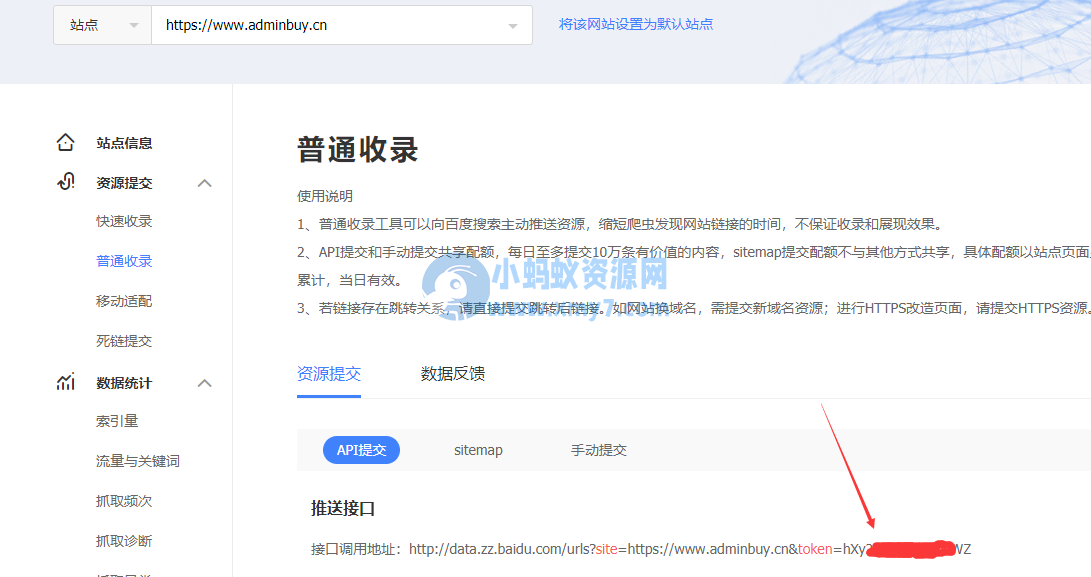
Task: Click the 数据统计 chart icon
Action: [65, 382]
